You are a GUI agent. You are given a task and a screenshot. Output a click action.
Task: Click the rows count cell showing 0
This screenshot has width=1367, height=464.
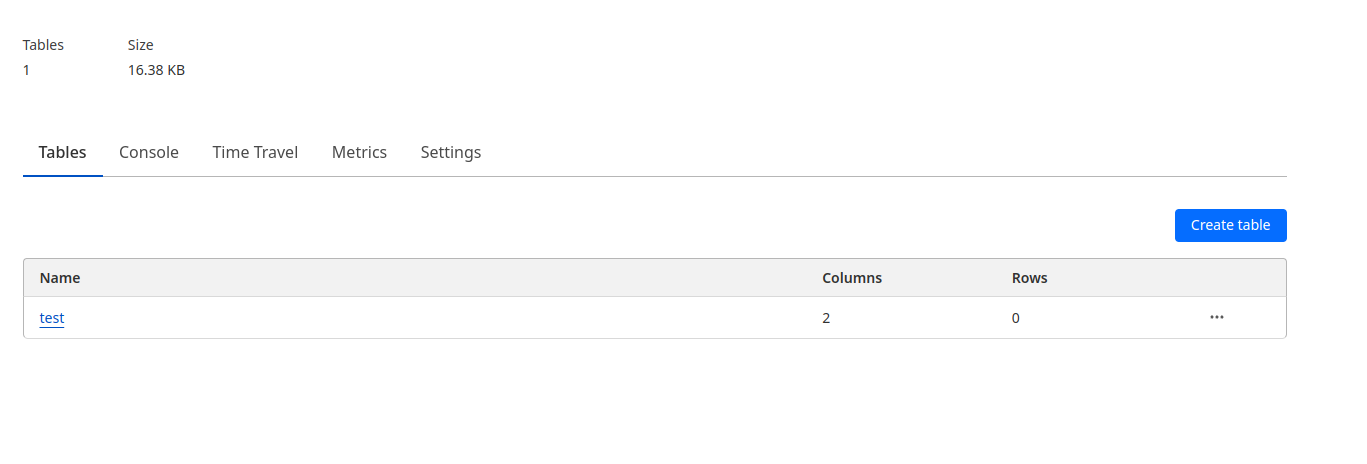[1016, 318]
